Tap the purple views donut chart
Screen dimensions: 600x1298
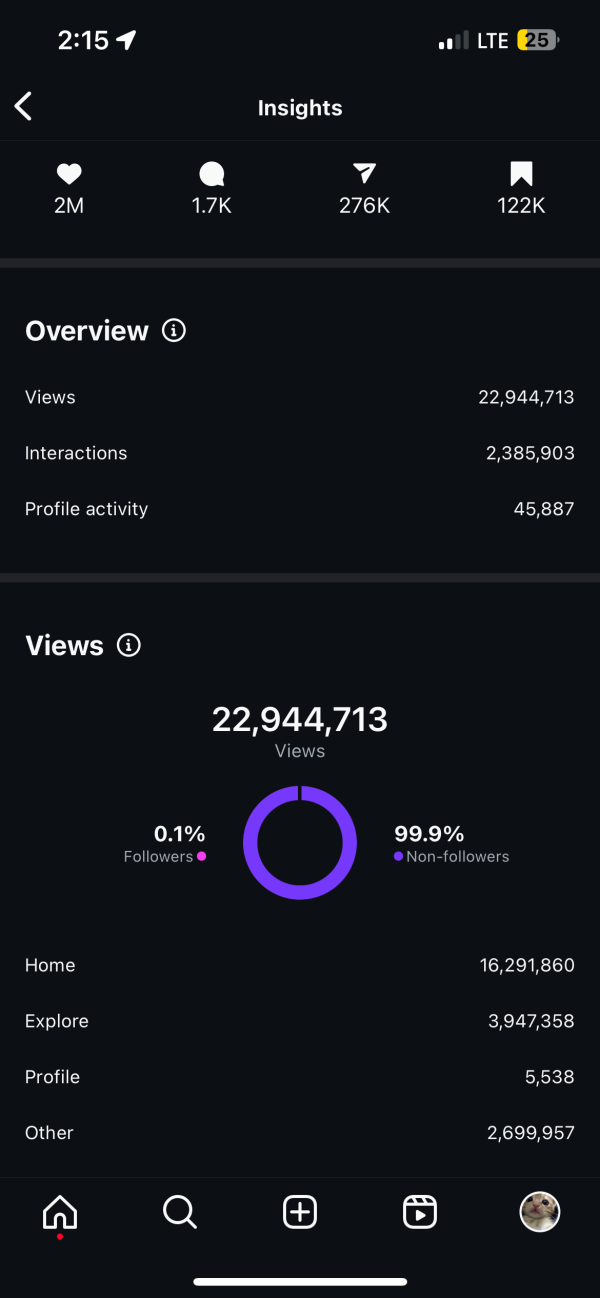[300, 843]
